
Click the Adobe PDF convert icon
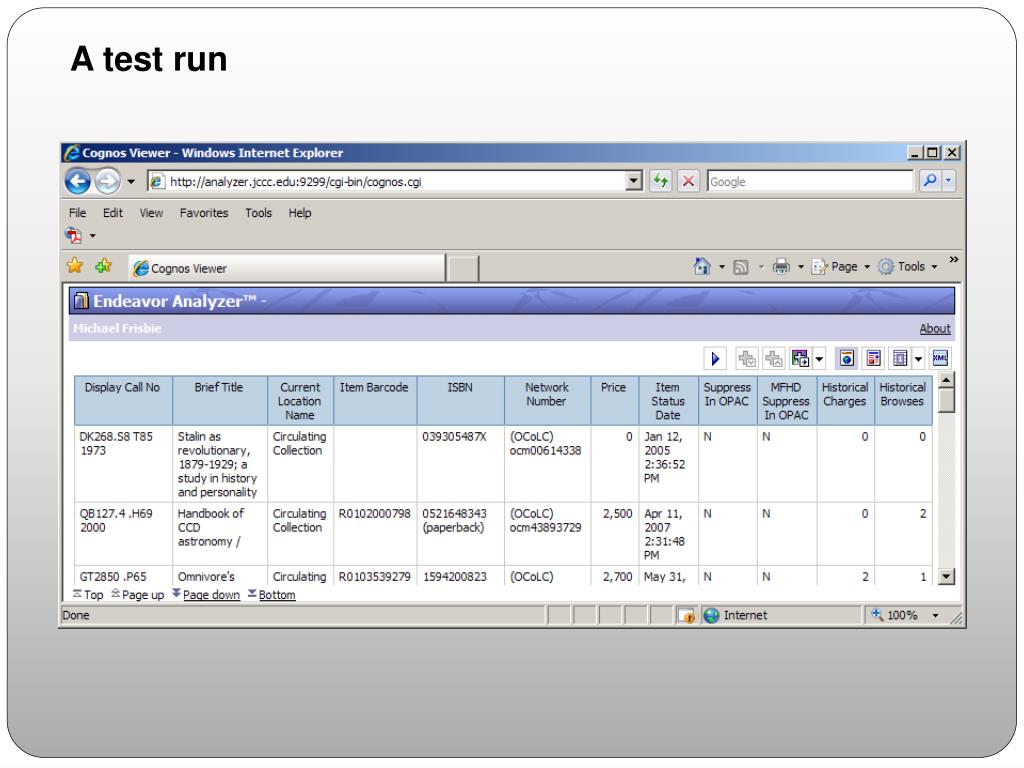(74, 235)
